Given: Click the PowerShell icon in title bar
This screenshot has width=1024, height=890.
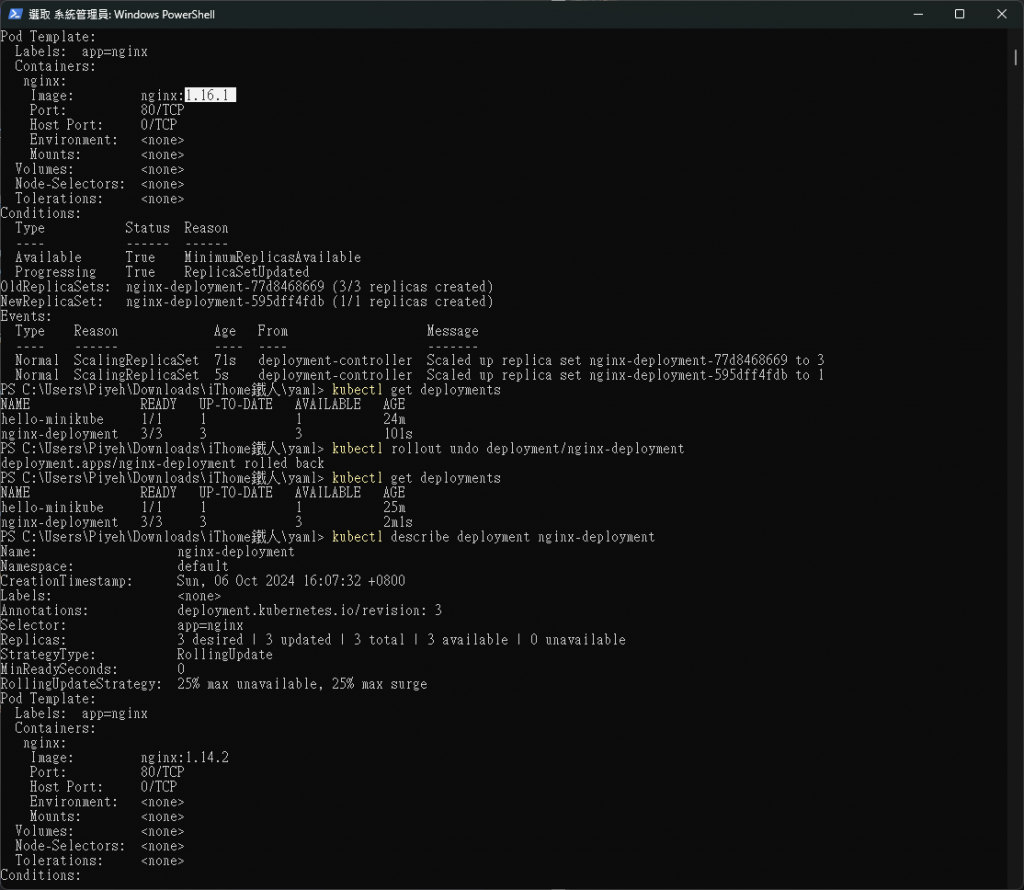Looking at the screenshot, I should [15, 14].
